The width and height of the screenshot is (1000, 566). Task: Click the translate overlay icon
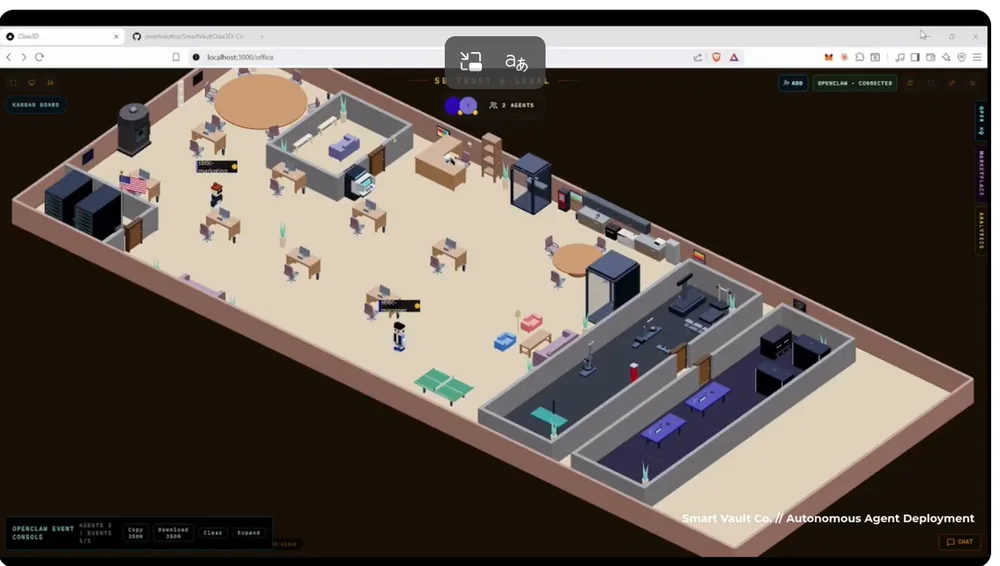coord(517,62)
